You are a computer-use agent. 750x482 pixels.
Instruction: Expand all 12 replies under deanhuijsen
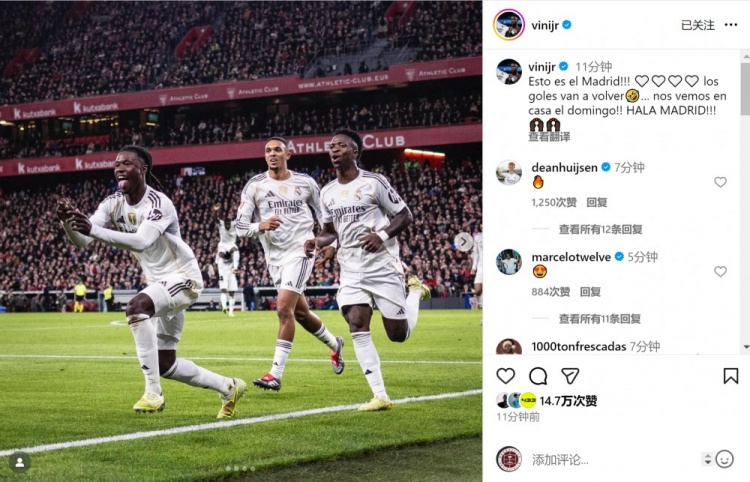pos(600,230)
